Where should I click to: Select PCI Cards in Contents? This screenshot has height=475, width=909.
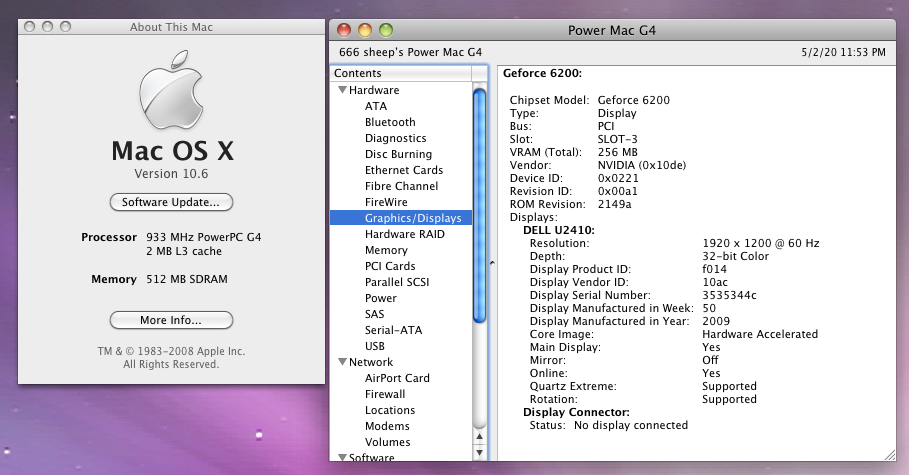(x=389, y=266)
